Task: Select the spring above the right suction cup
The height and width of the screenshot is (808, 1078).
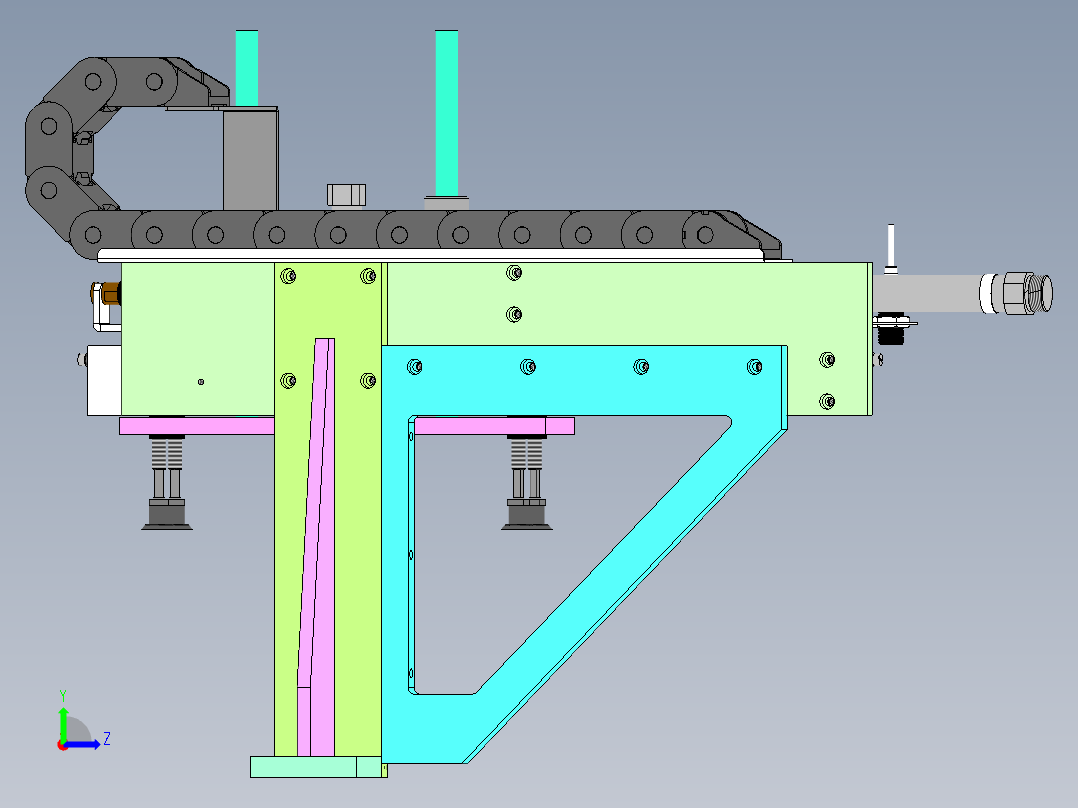Action: click(527, 453)
